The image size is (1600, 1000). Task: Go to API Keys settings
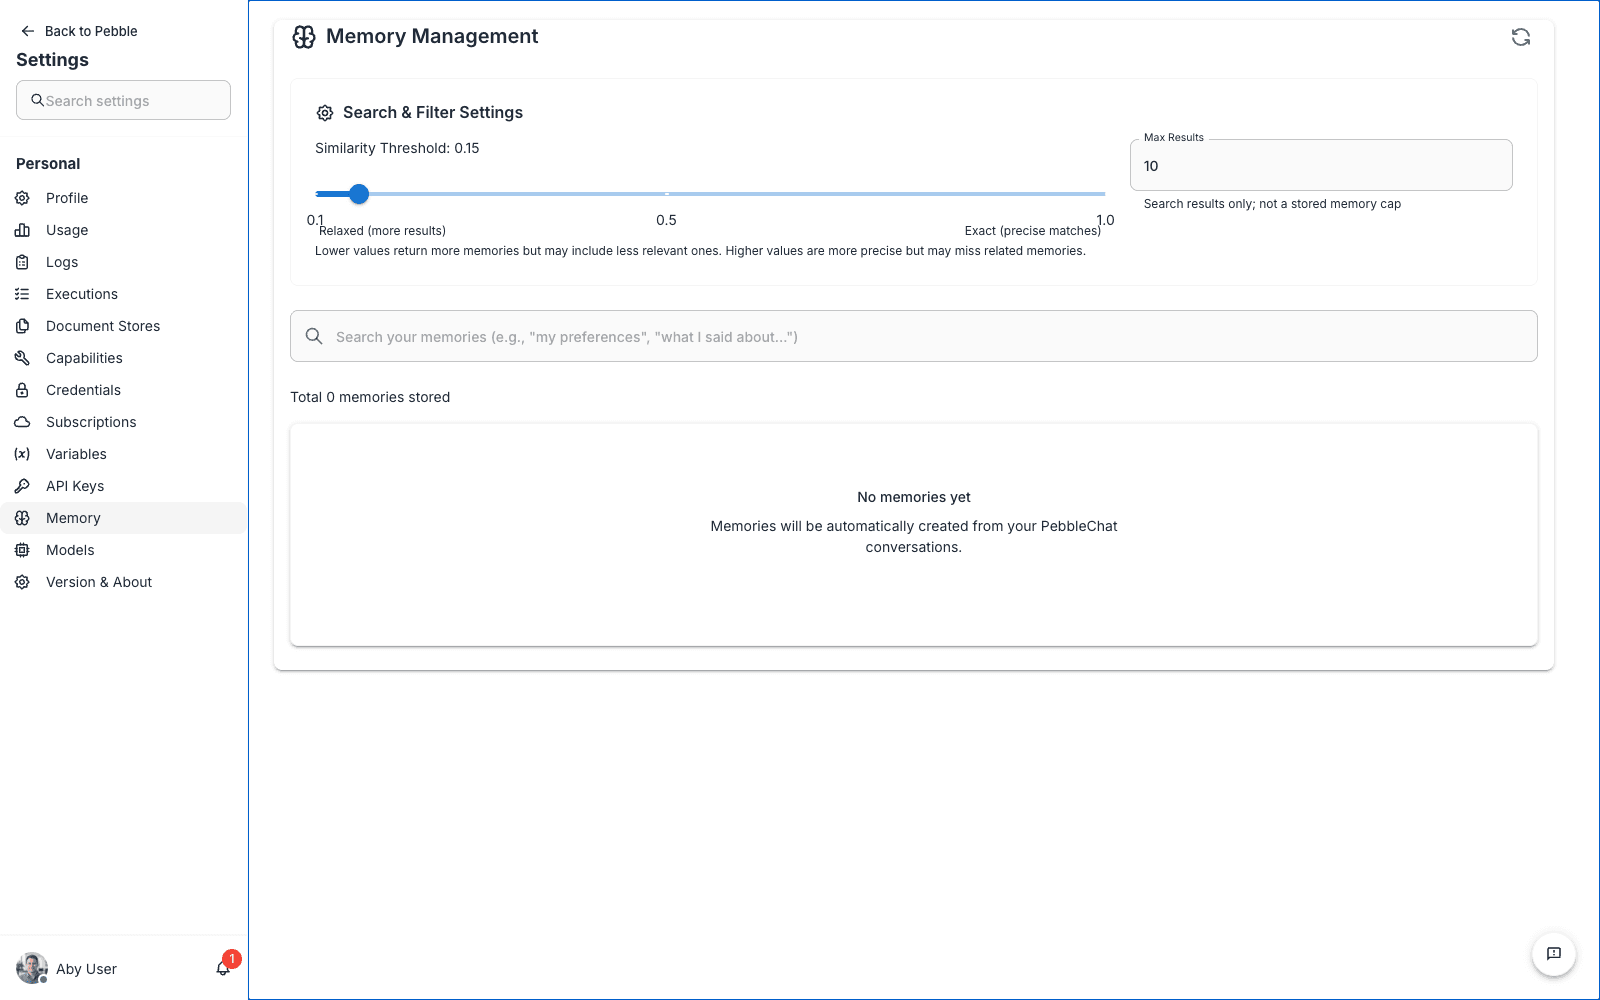(x=124, y=486)
